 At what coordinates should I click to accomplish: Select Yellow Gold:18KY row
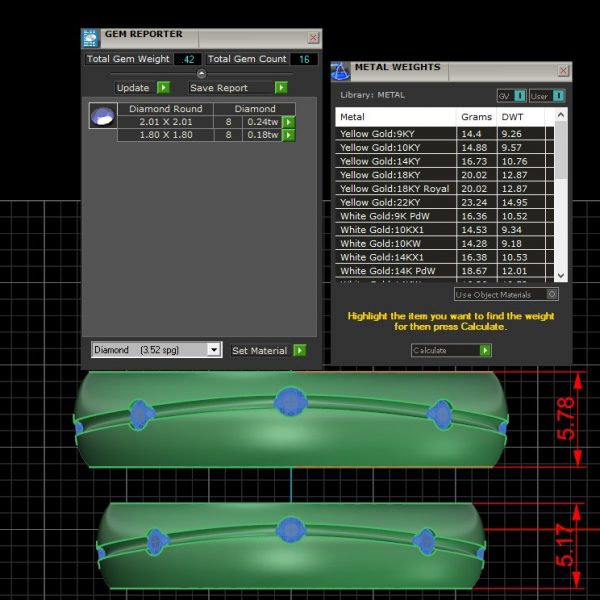coord(444,175)
